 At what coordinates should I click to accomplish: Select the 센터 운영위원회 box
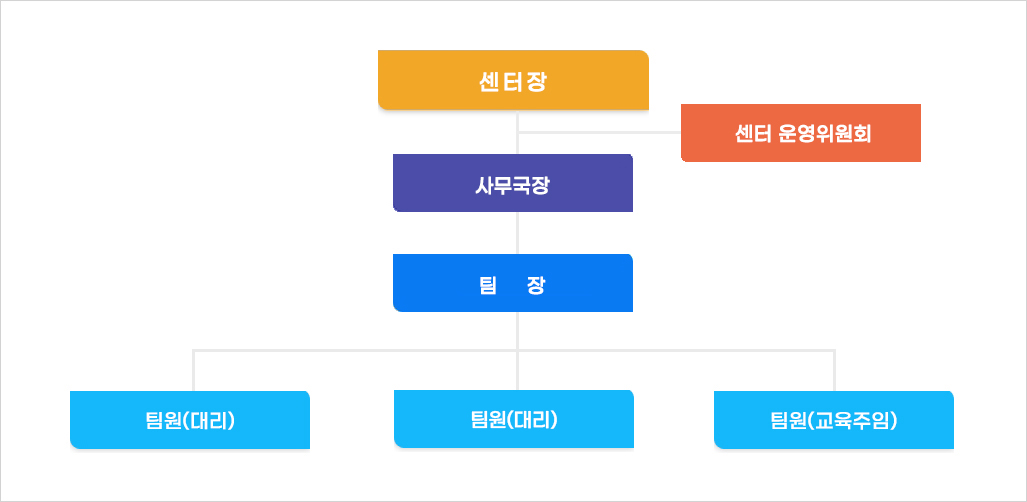800,133
